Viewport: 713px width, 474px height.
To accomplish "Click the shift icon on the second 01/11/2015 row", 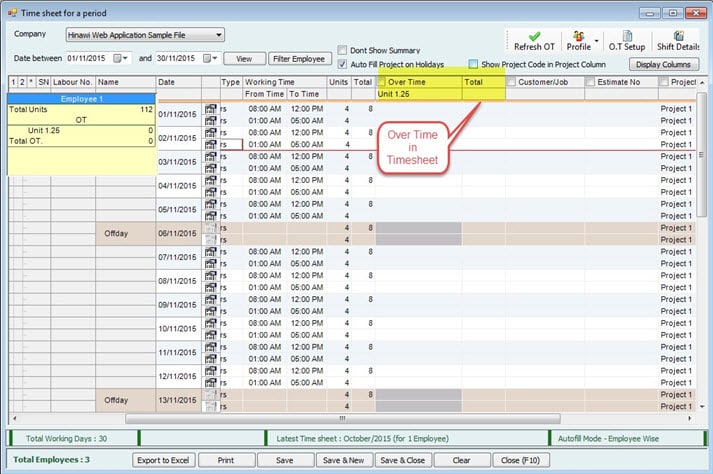I will point(211,121).
